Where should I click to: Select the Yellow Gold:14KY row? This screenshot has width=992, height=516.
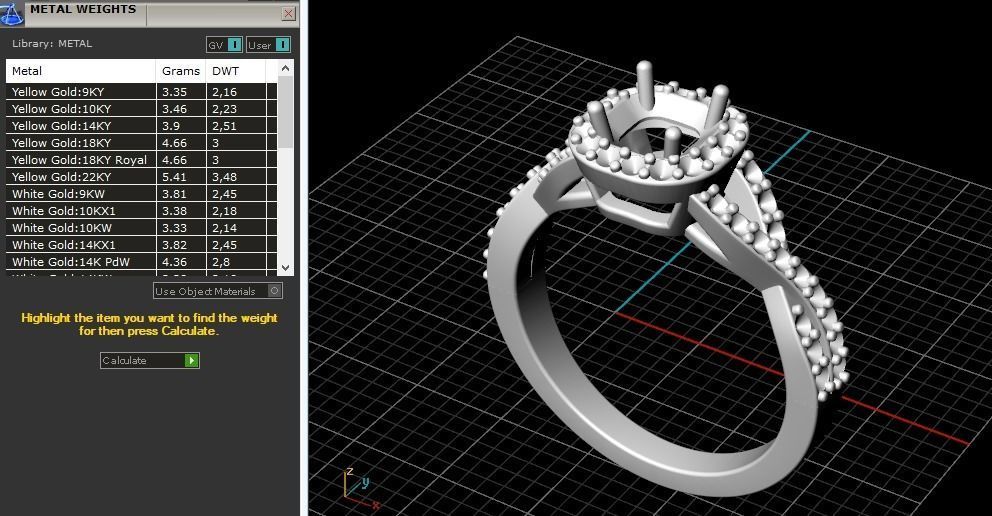(x=142, y=126)
